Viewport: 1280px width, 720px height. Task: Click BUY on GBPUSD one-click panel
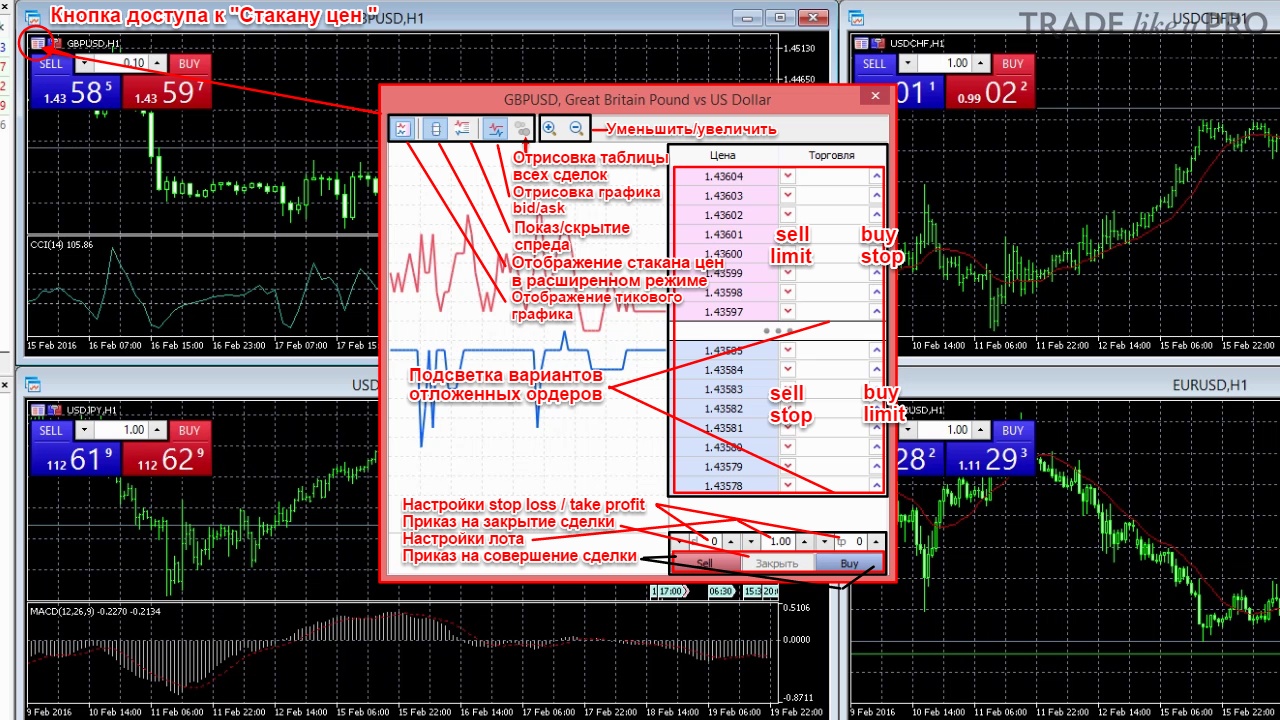189,64
